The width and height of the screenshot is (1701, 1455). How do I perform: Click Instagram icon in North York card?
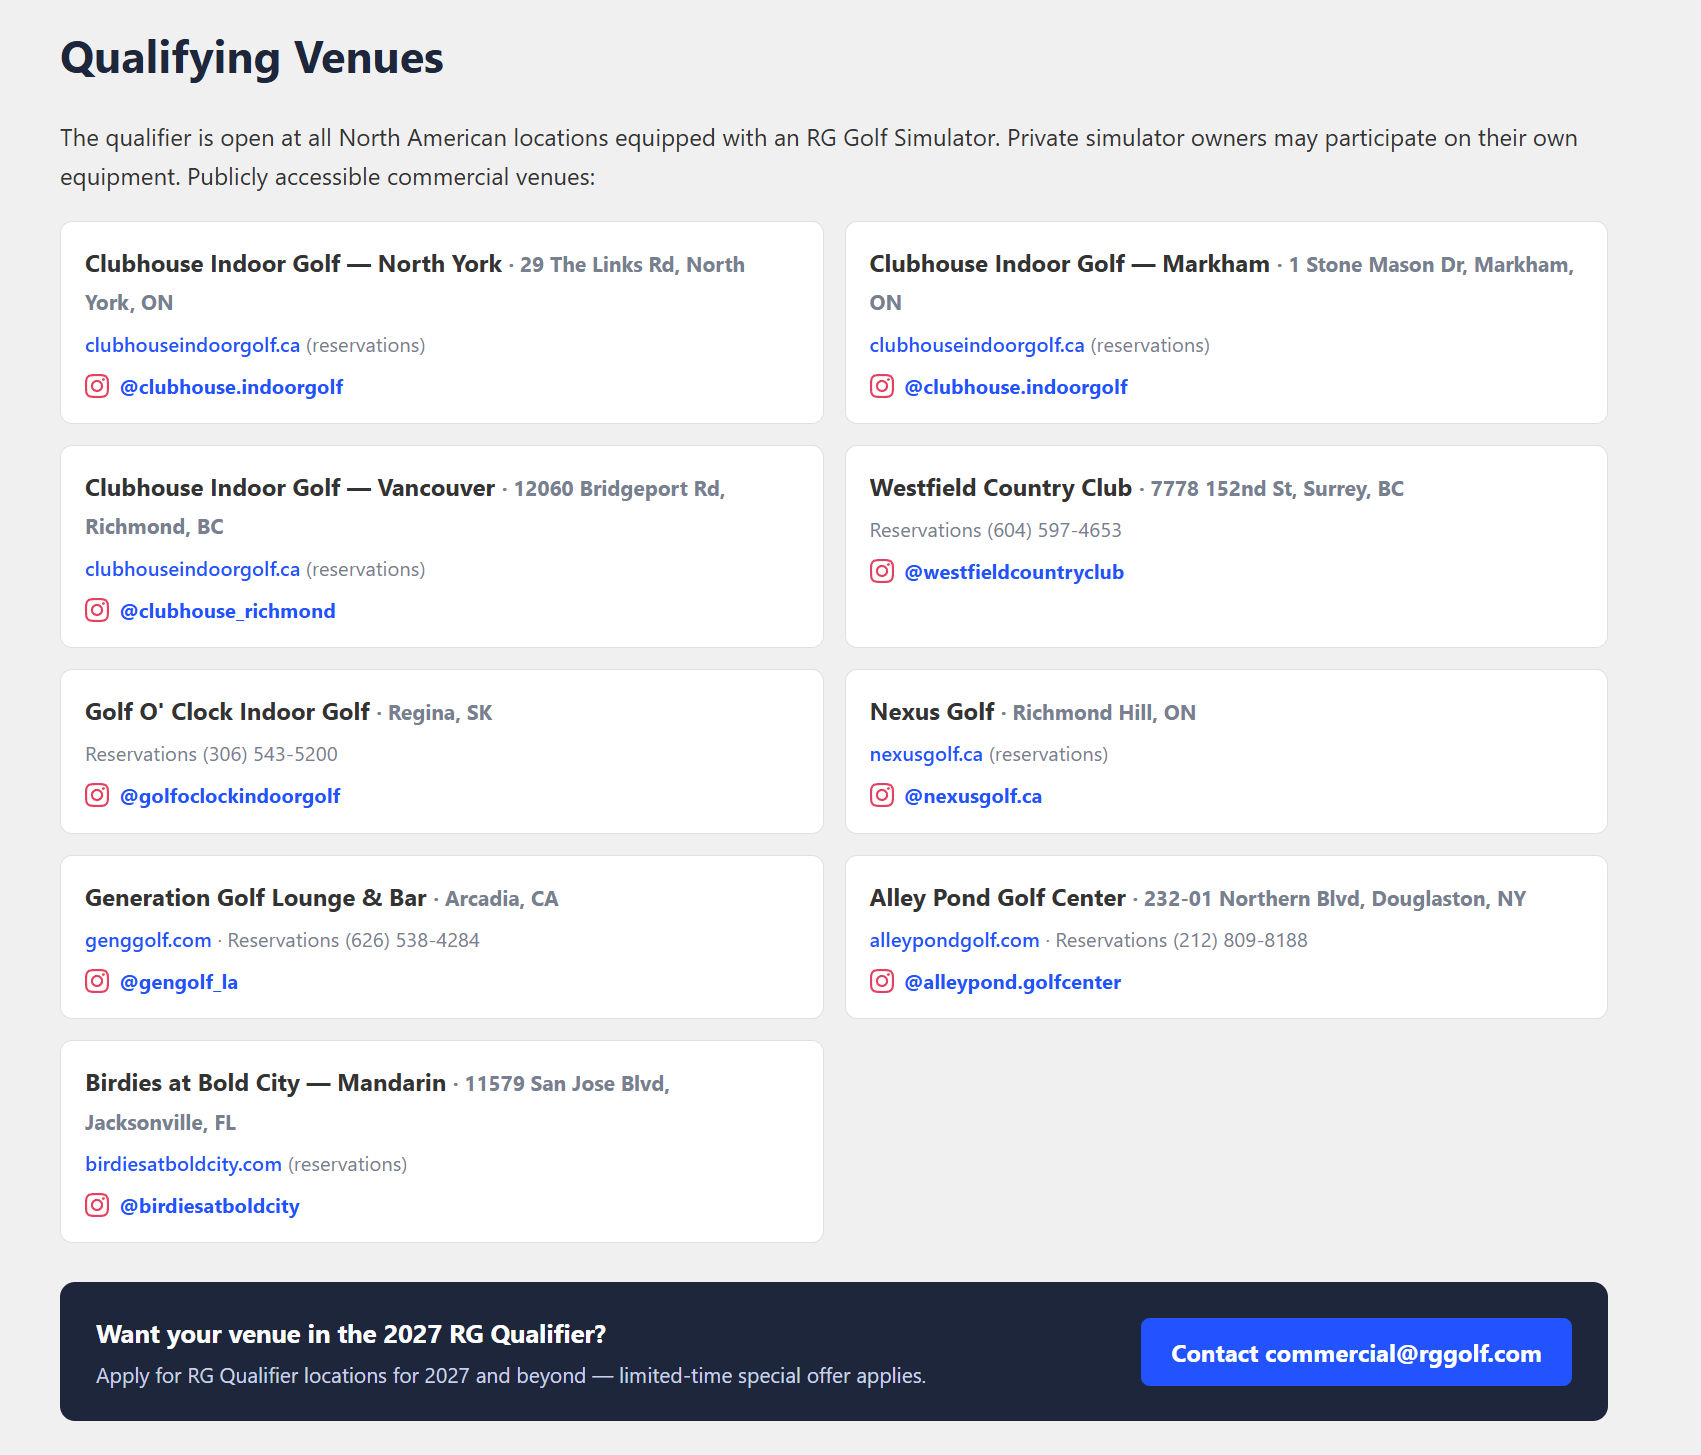click(97, 386)
